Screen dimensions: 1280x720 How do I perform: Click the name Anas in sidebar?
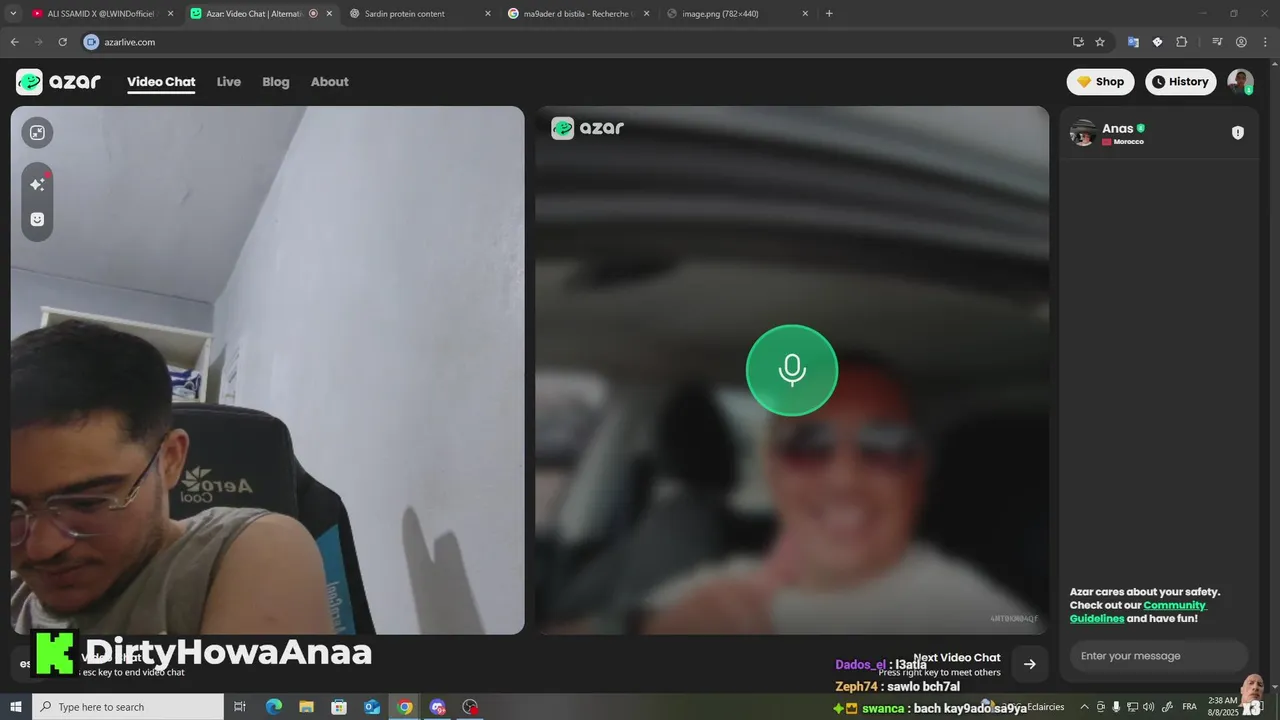[1117, 128]
